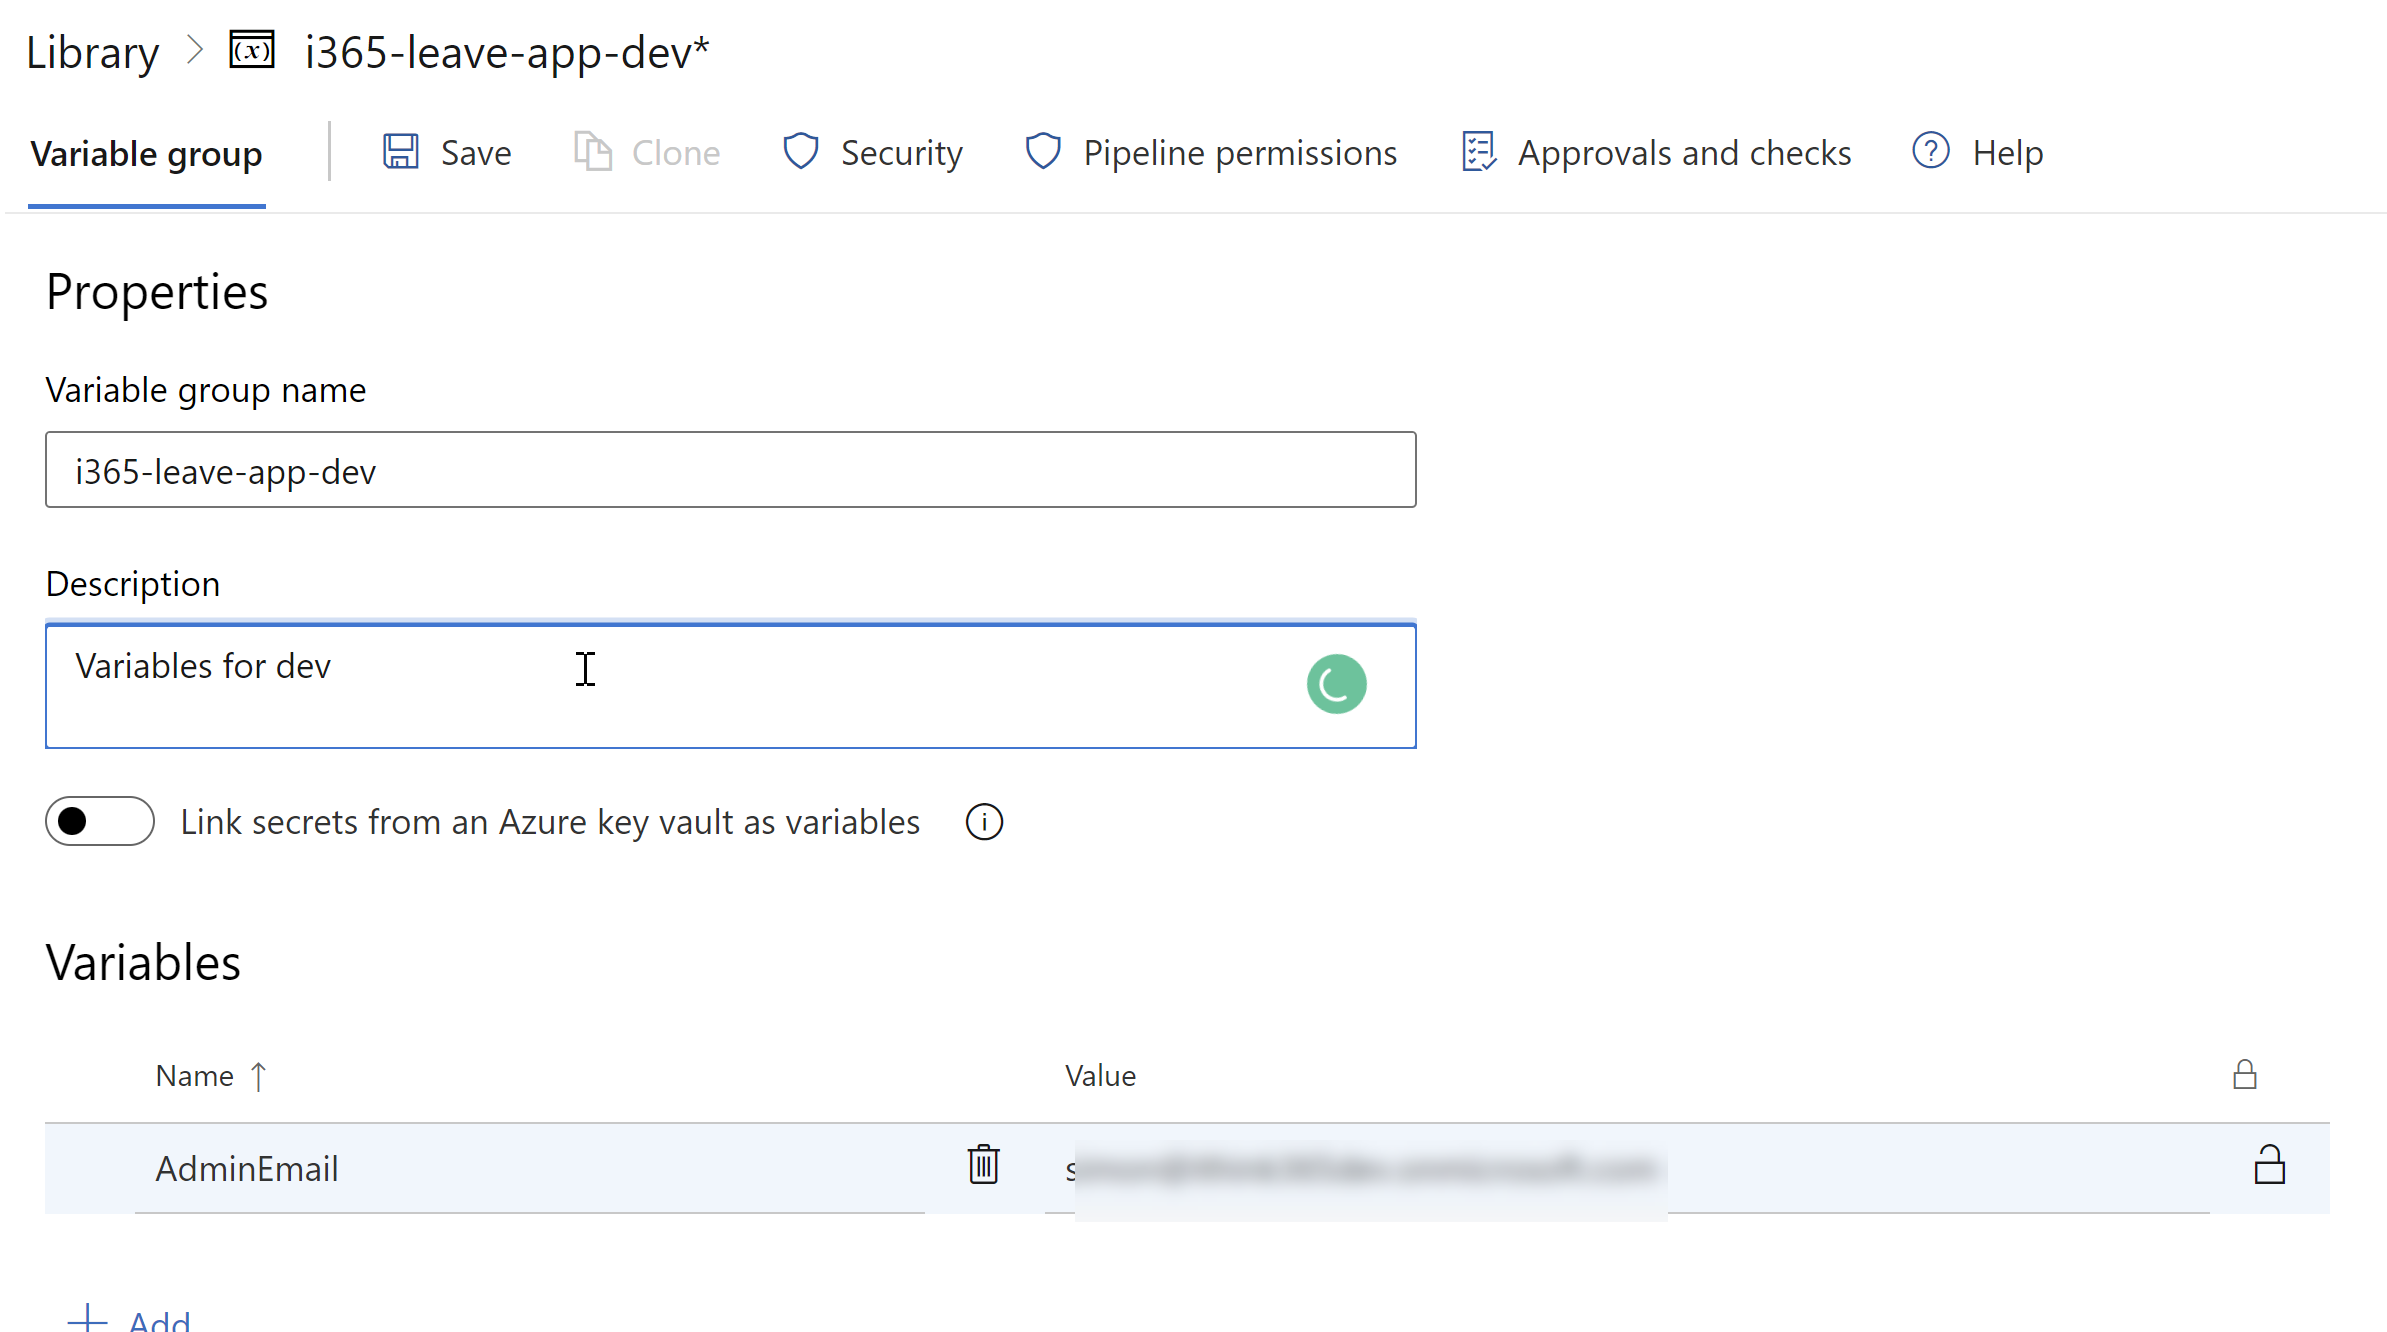Click the Security shield icon
Viewport: 2387px width, 1332px height.
click(x=800, y=152)
